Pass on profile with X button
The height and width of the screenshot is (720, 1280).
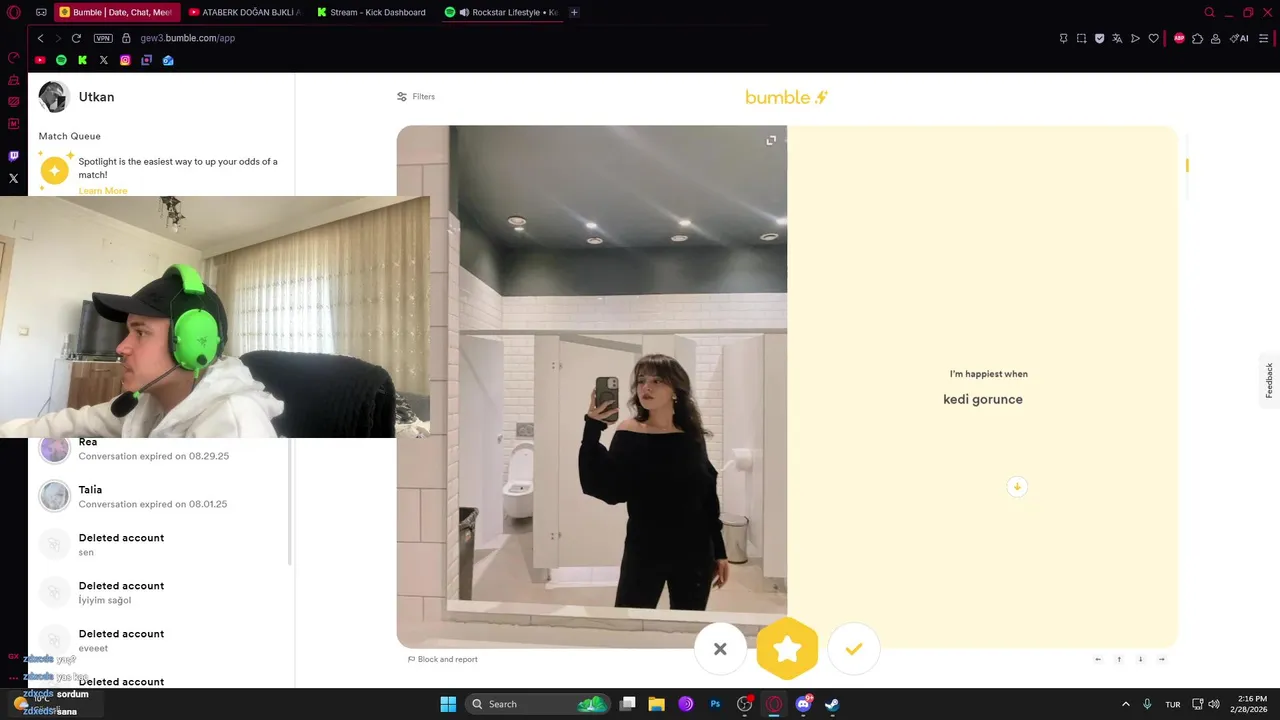(x=720, y=649)
